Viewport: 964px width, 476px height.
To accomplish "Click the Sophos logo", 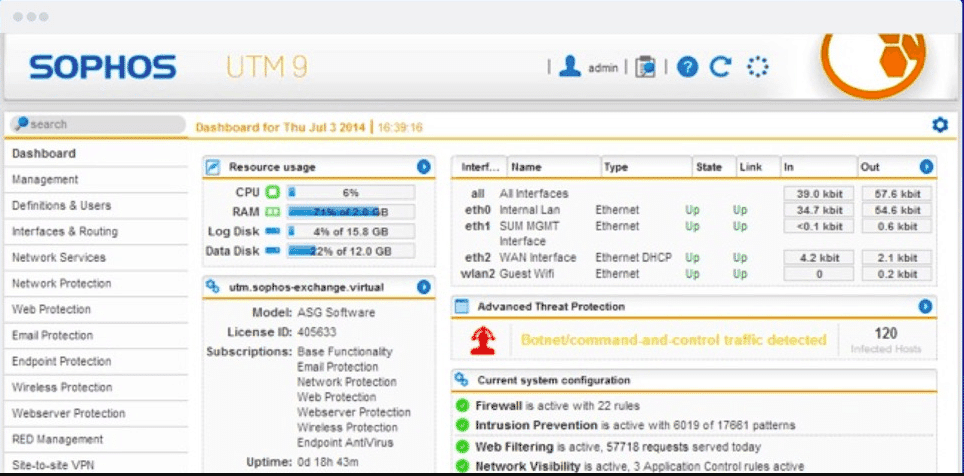I will [103, 67].
